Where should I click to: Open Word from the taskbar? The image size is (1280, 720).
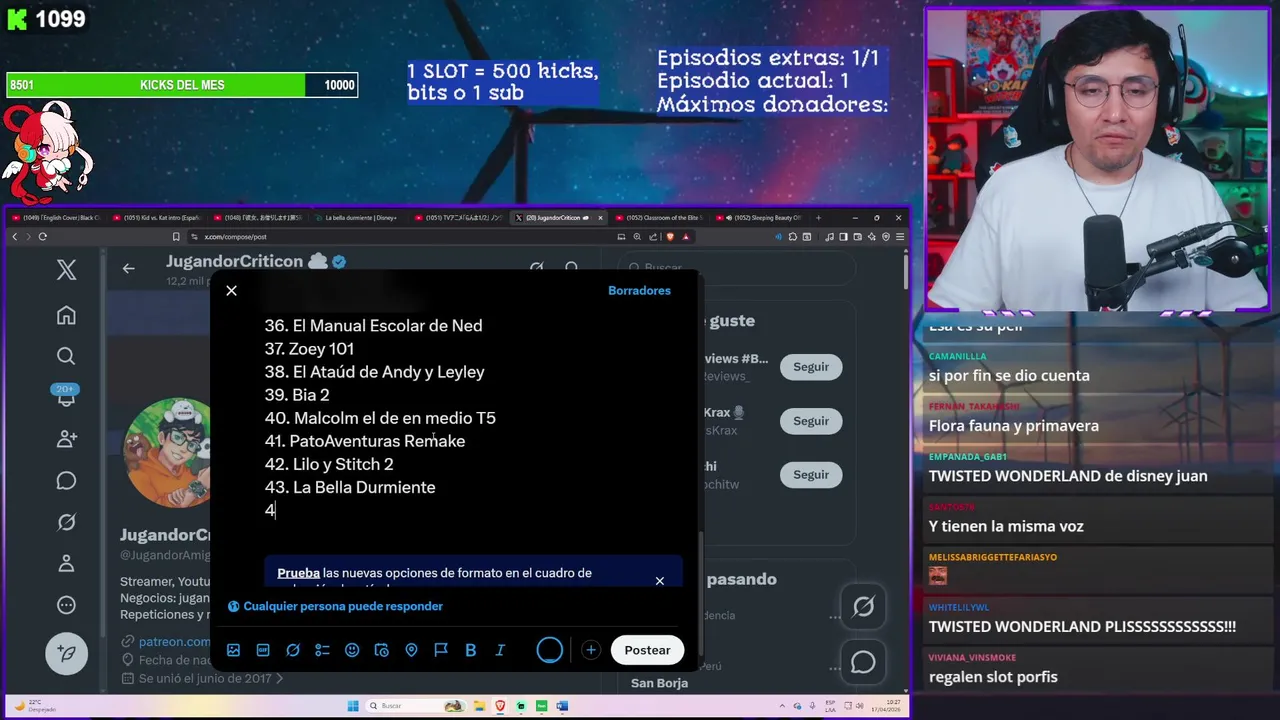tap(562, 706)
